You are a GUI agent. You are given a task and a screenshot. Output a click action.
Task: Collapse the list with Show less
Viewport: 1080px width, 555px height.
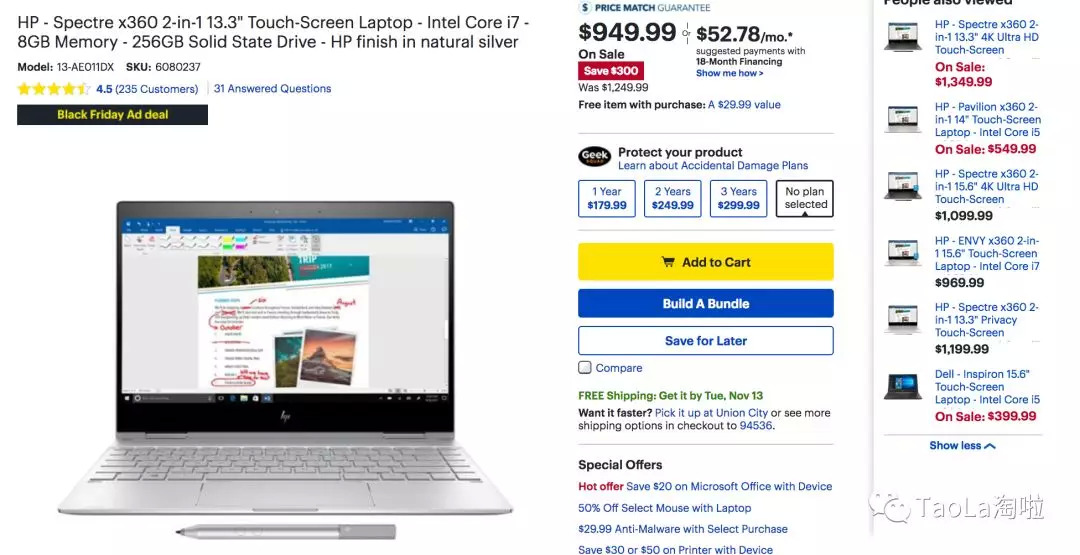click(x=962, y=446)
